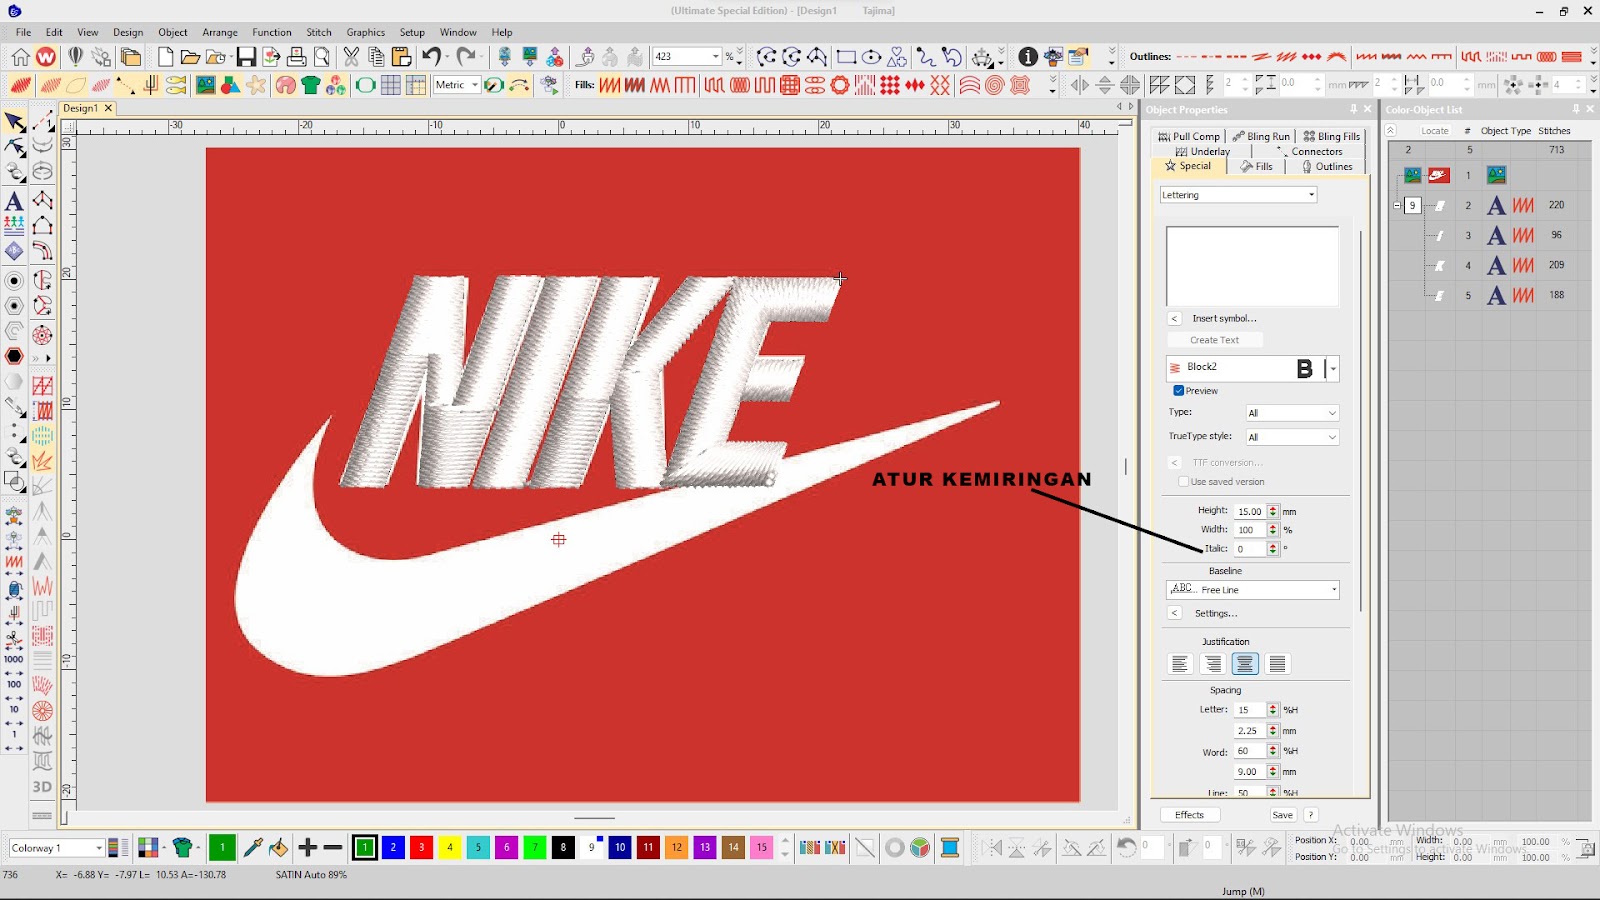Click Locate in Color-Object List
Viewport: 1600px width, 900px height.
coord(1434,131)
